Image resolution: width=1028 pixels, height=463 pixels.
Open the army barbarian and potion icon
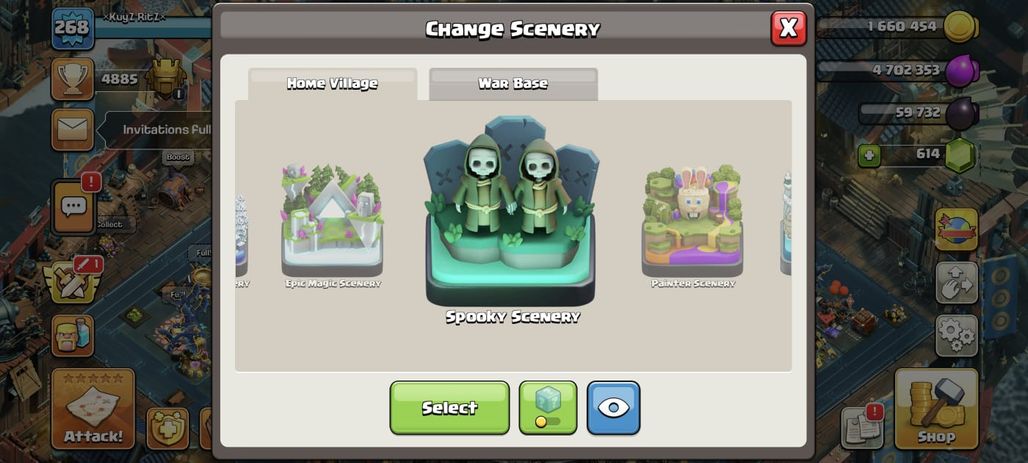(72, 336)
